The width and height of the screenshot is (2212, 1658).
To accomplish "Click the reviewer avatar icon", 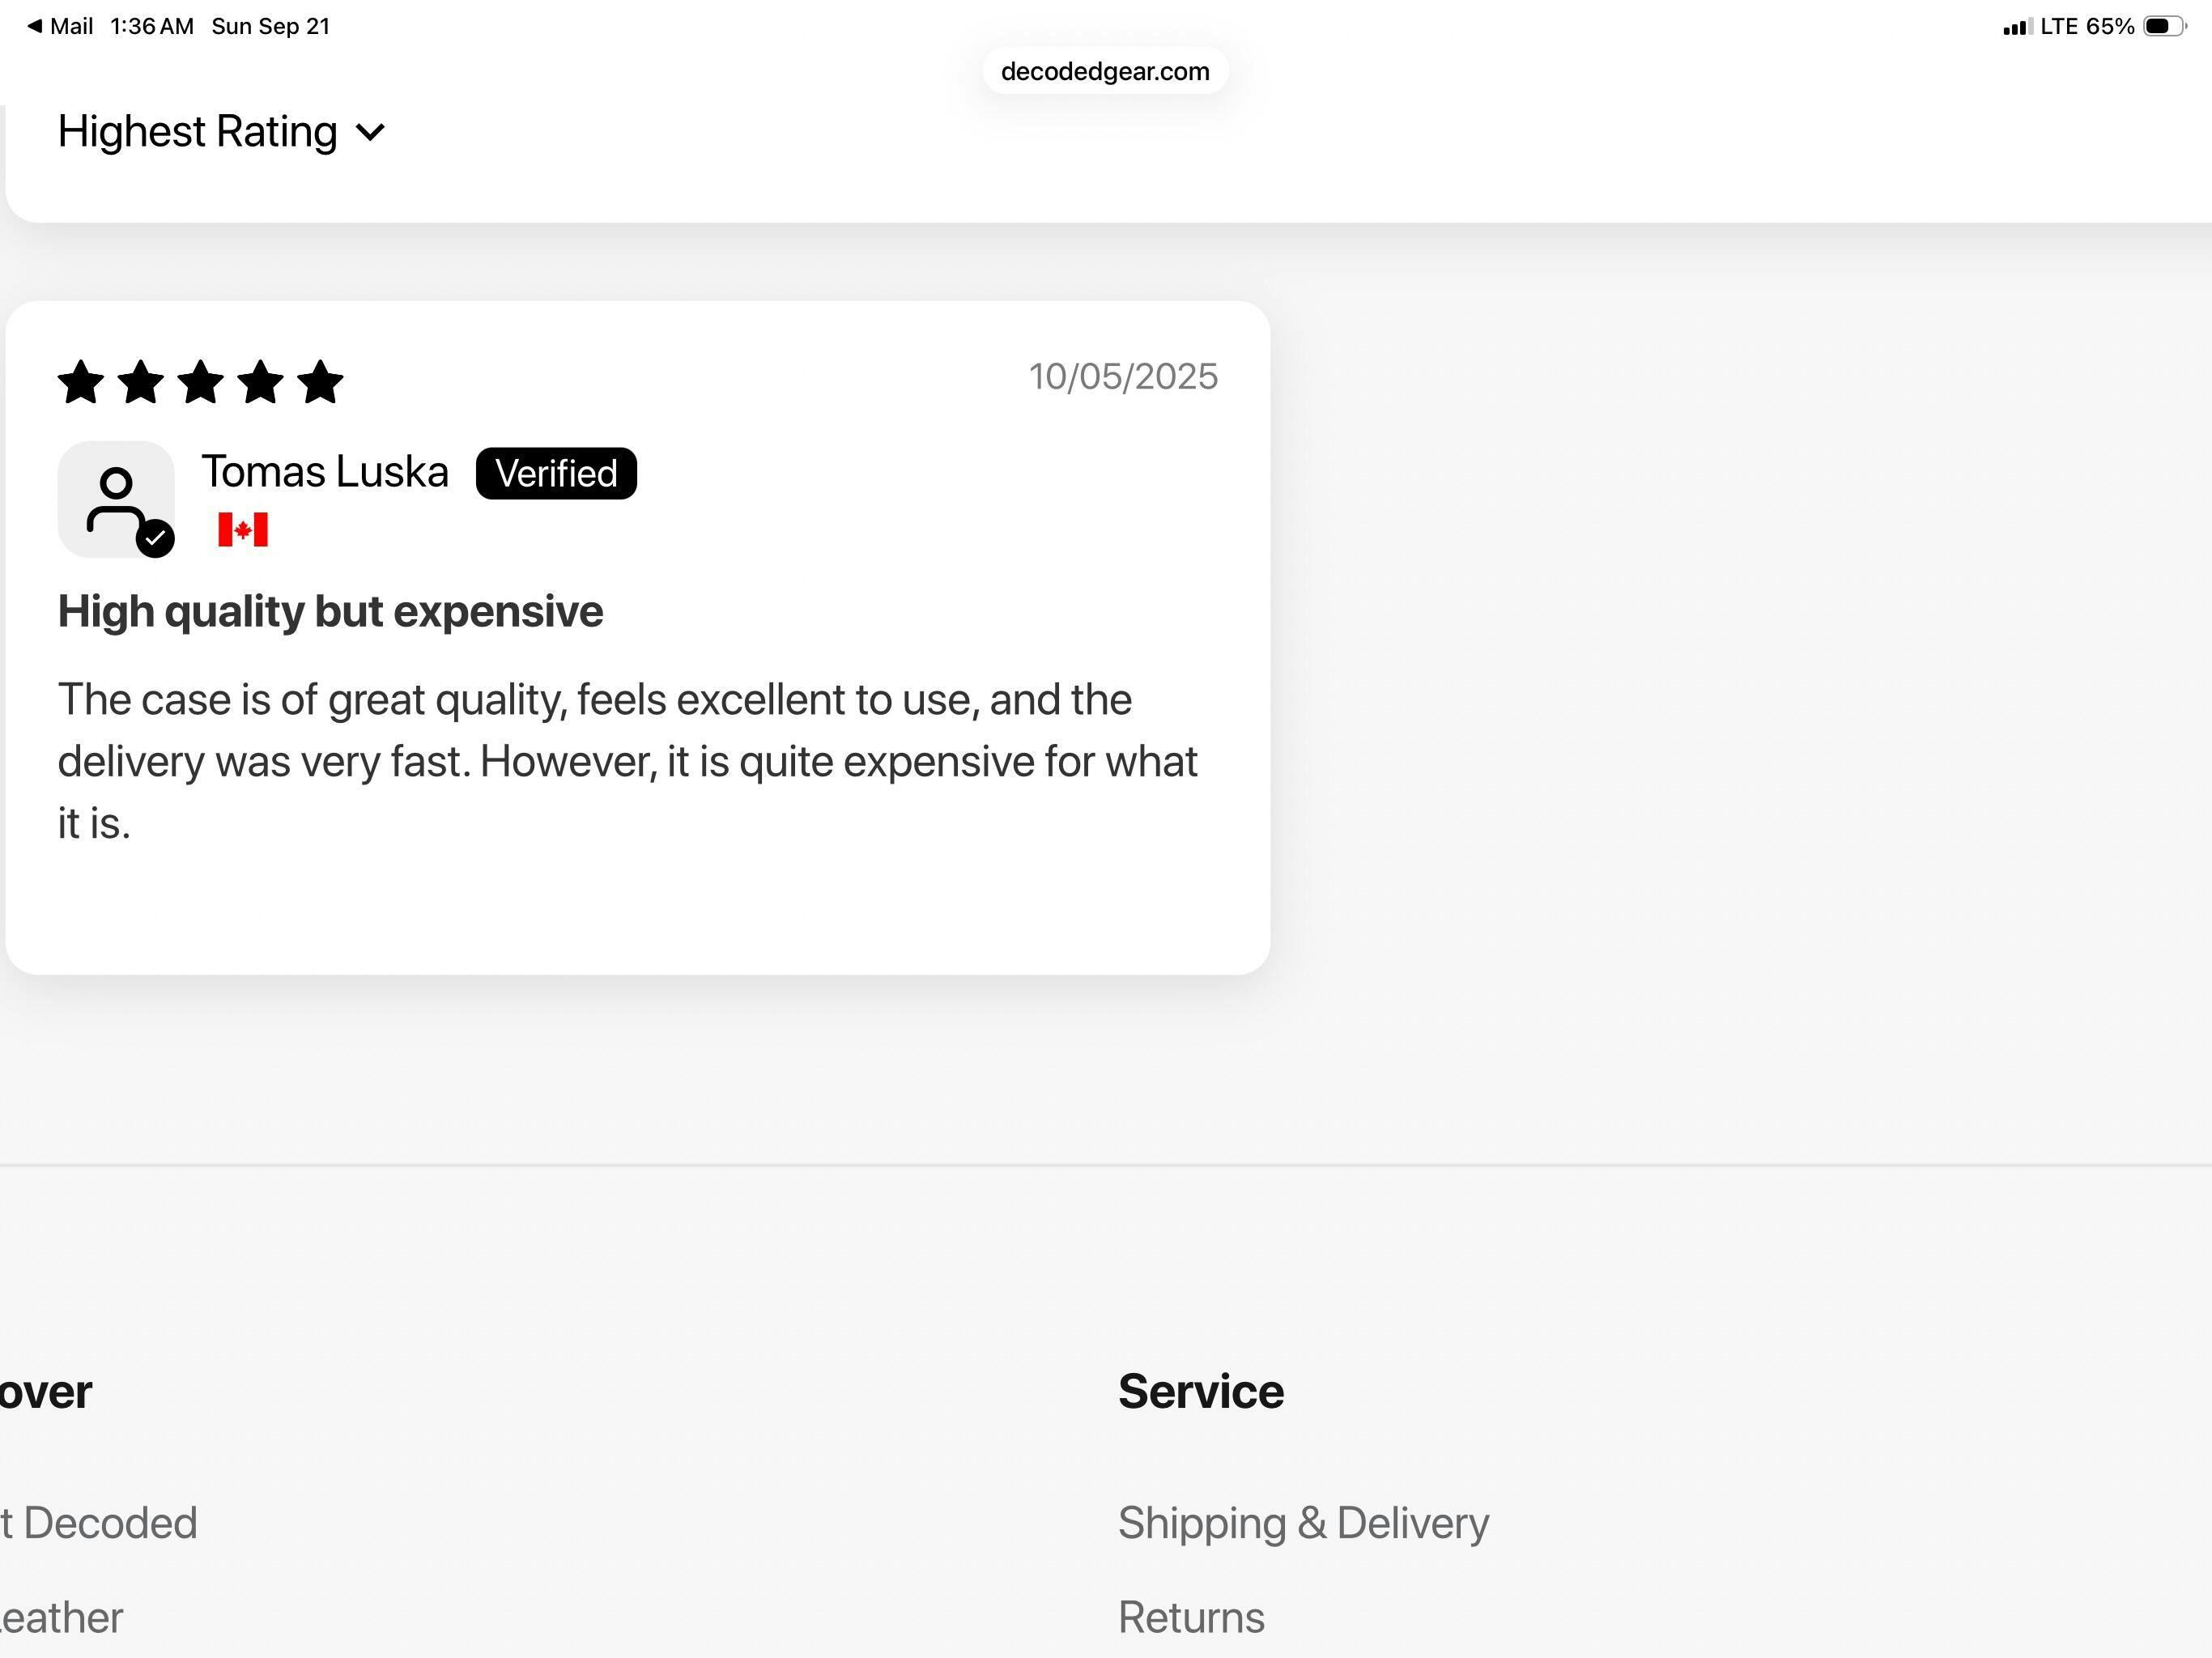I will click(114, 497).
